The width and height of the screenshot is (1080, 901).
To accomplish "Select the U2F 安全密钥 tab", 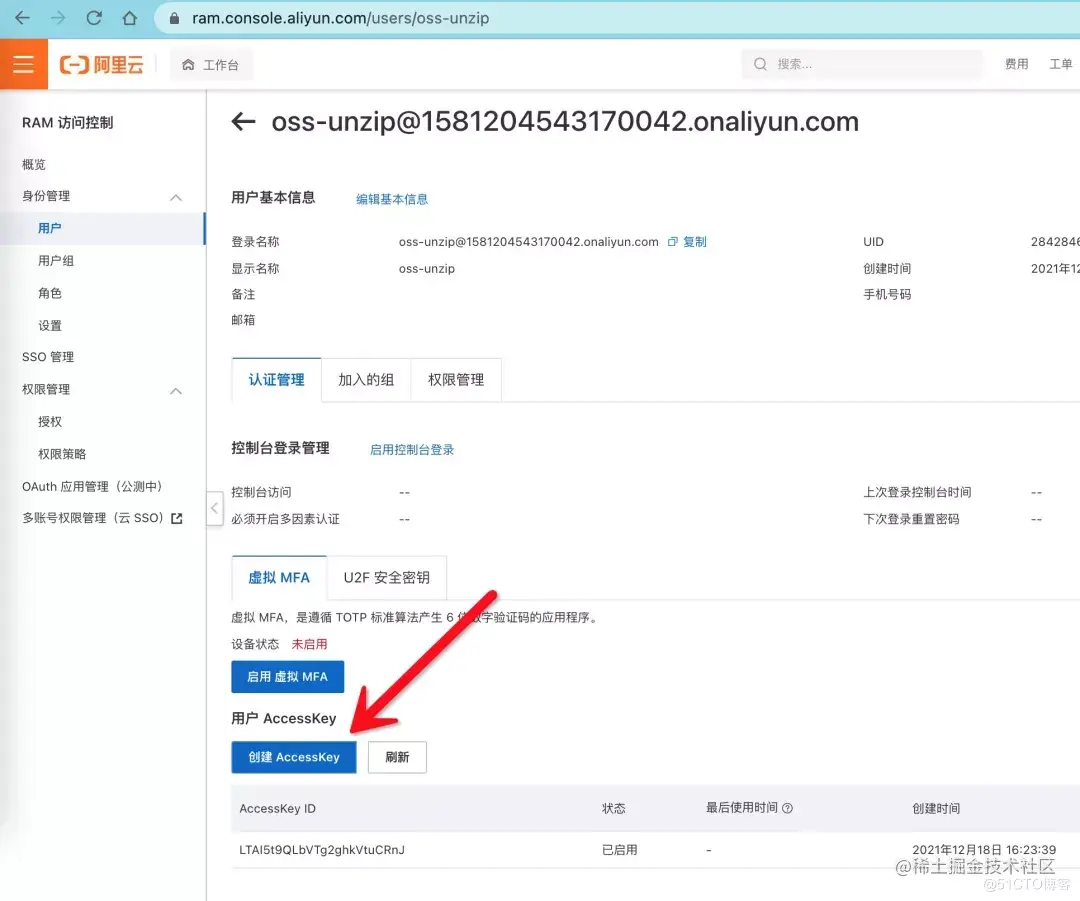I will (x=386, y=577).
